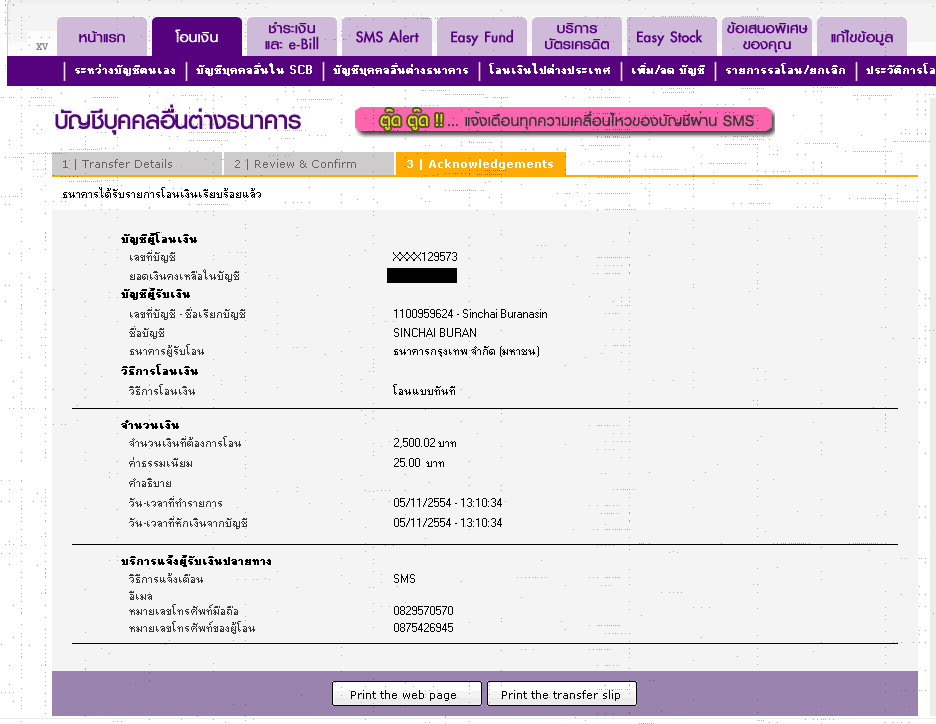The image size is (936, 724).
Task: Go to the บริการบัตรเครดิต tab
Action: [578, 37]
